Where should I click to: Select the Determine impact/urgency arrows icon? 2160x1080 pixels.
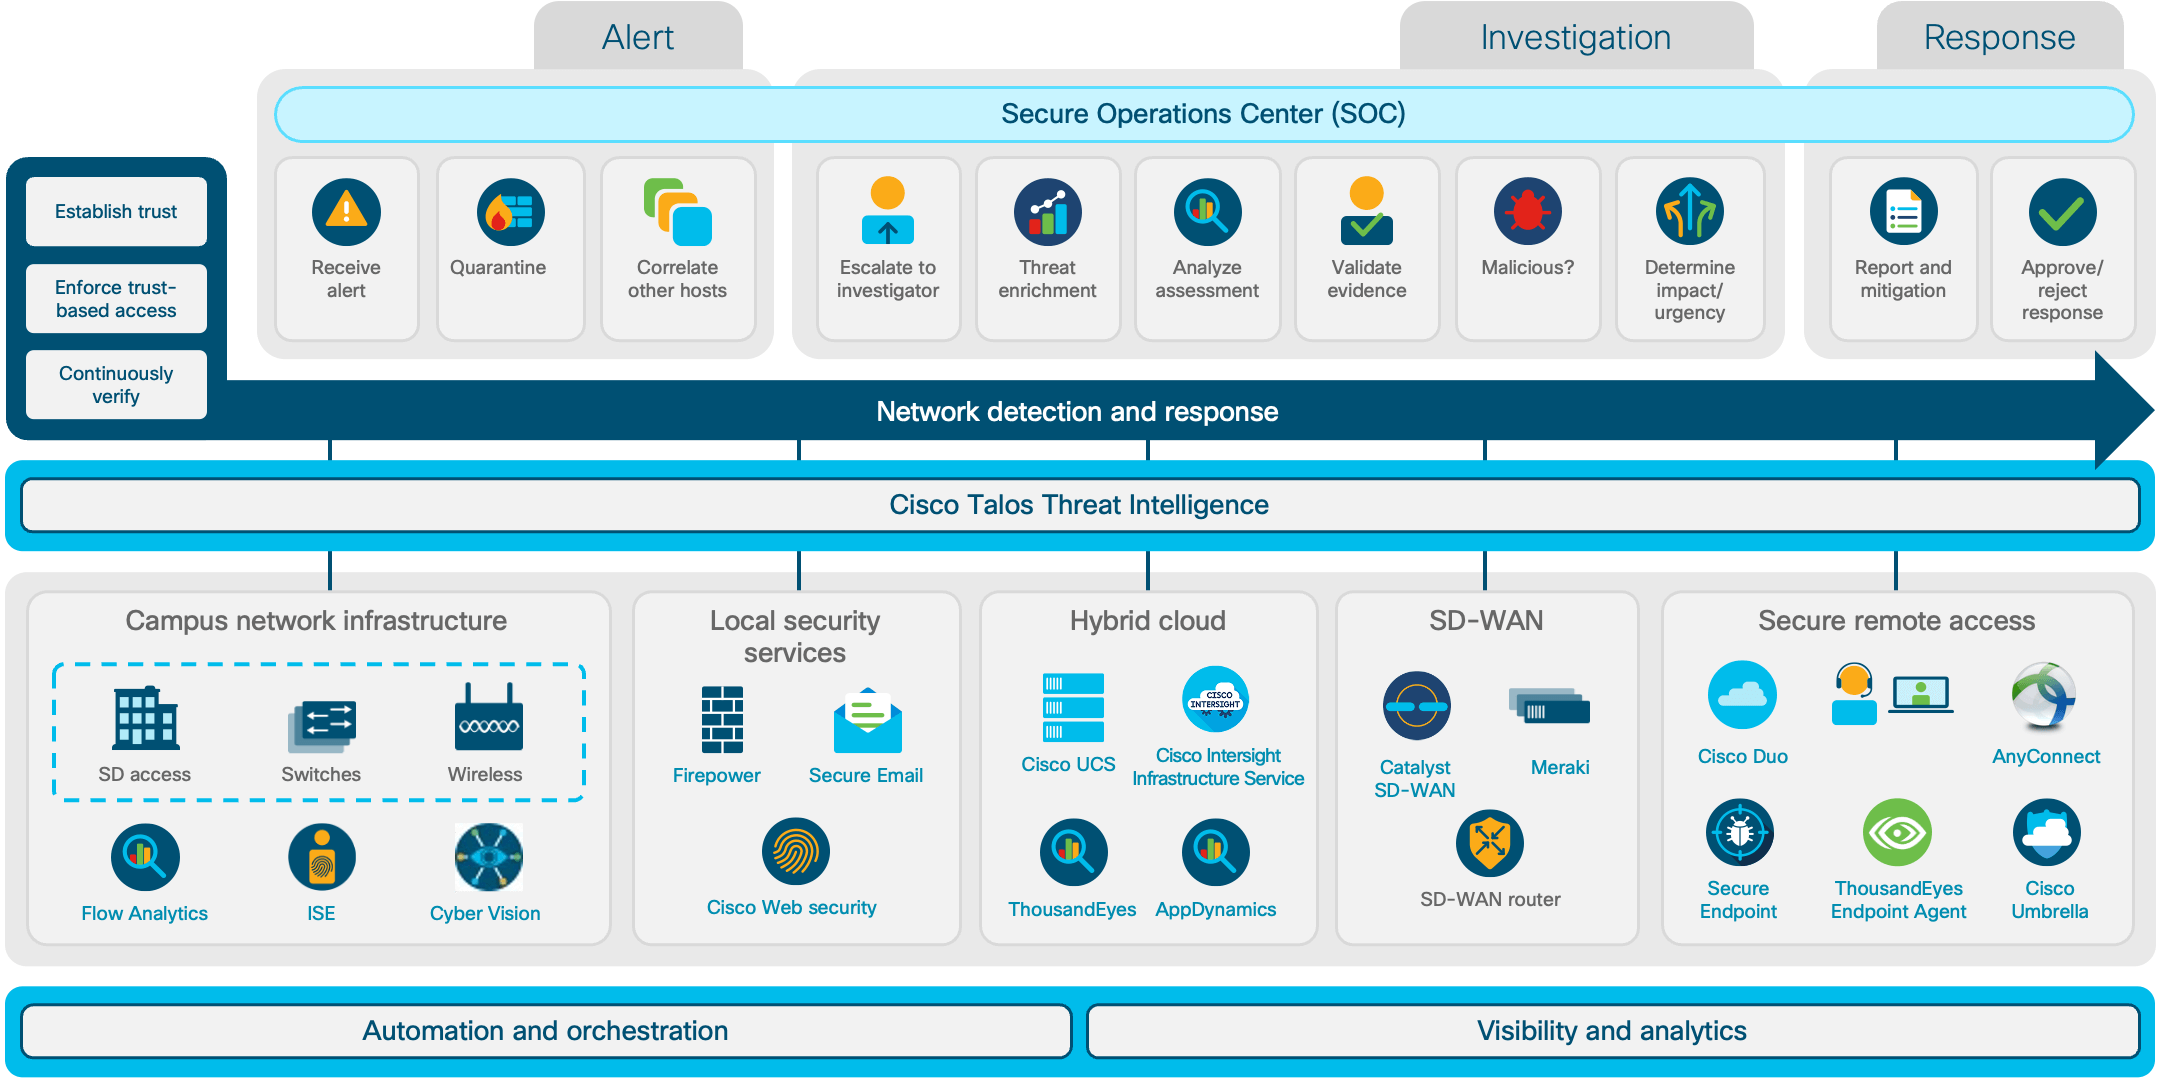click(x=1689, y=212)
